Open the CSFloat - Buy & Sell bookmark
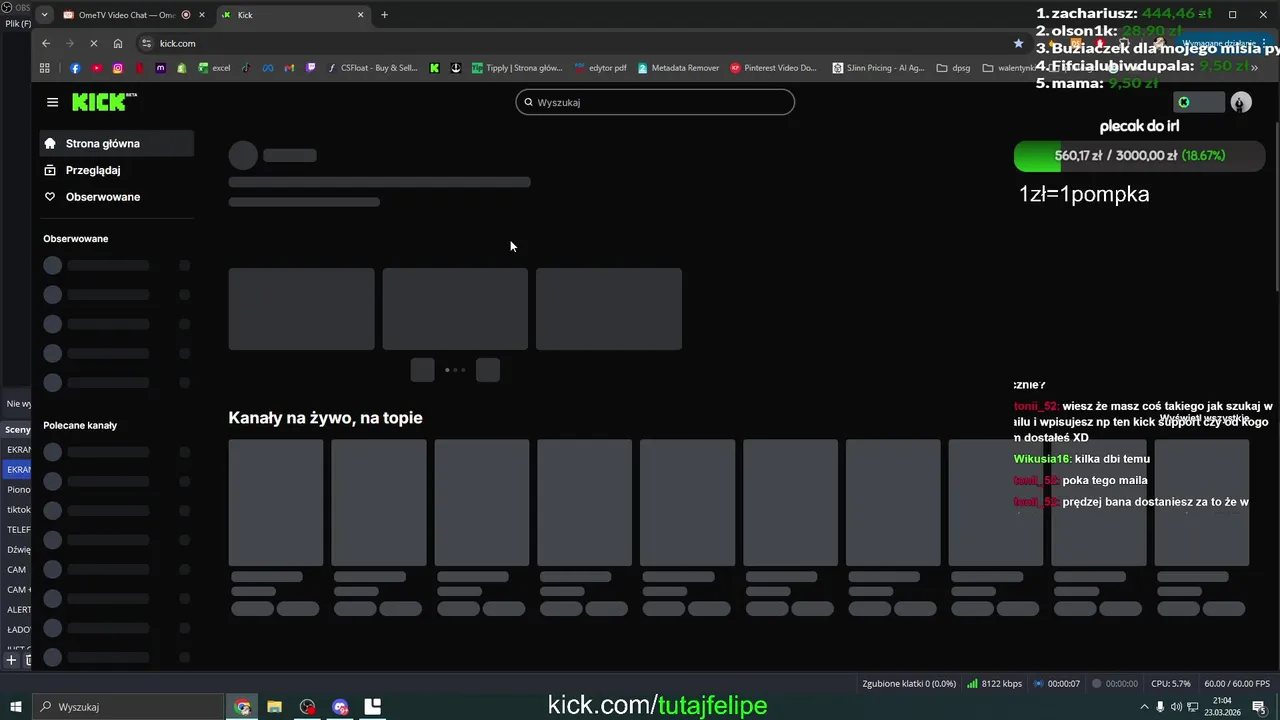 (372, 68)
